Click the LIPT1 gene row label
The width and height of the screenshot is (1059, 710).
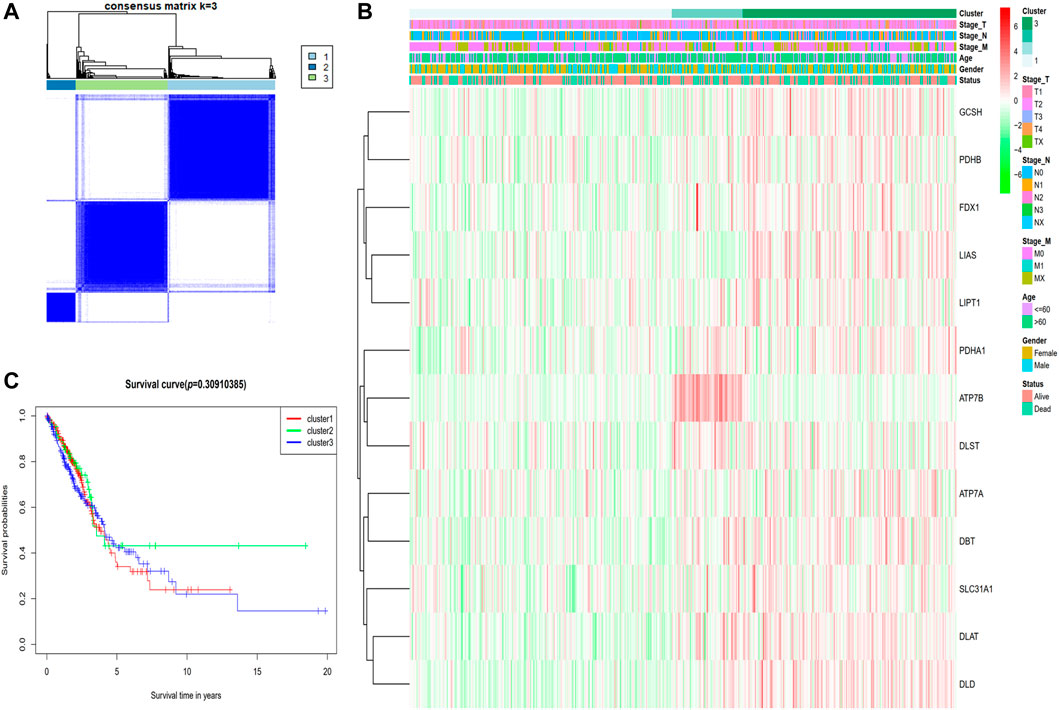coord(969,303)
